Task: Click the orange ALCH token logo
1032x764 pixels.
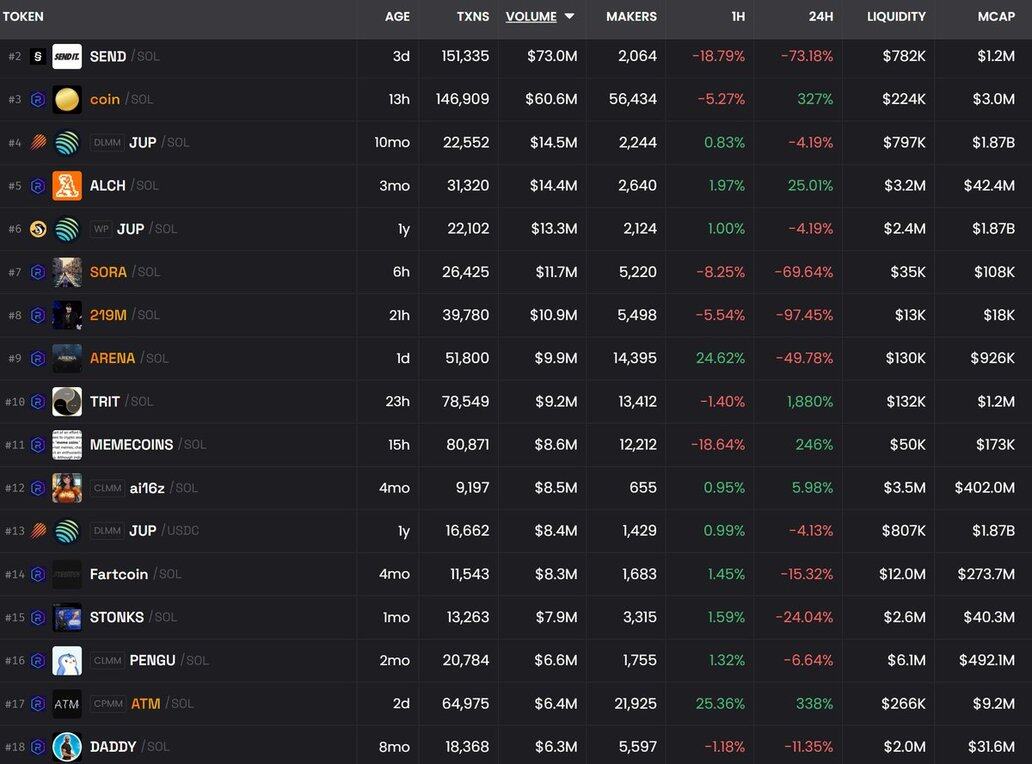Action: [67, 186]
